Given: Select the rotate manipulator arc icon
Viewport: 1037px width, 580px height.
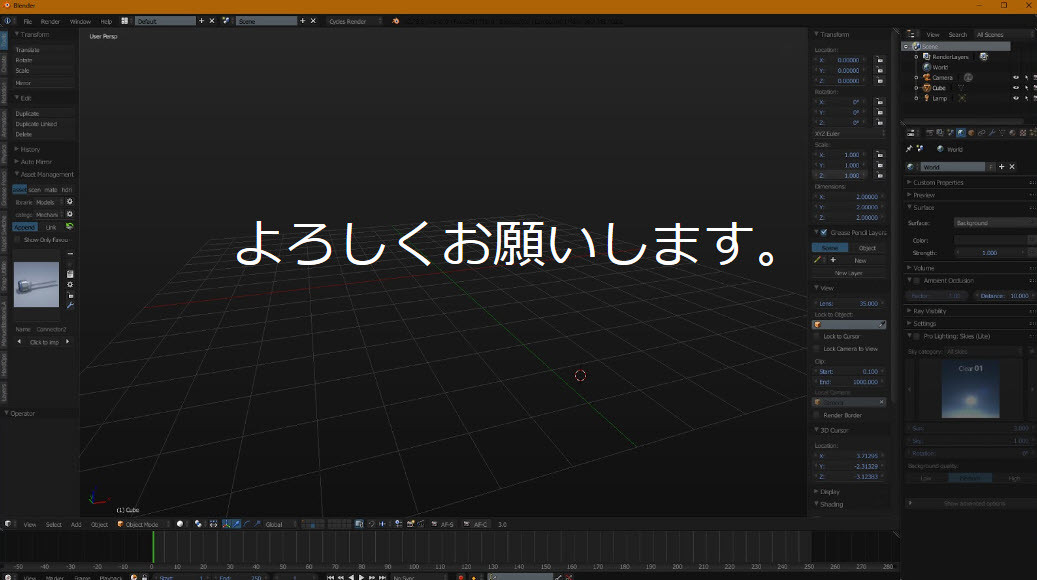Looking at the screenshot, I should [247, 524].
